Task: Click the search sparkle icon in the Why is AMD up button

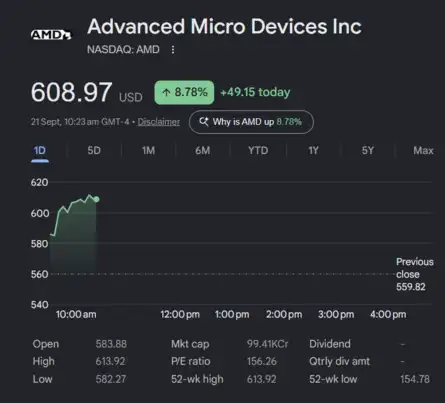Action: coord(204,122)
